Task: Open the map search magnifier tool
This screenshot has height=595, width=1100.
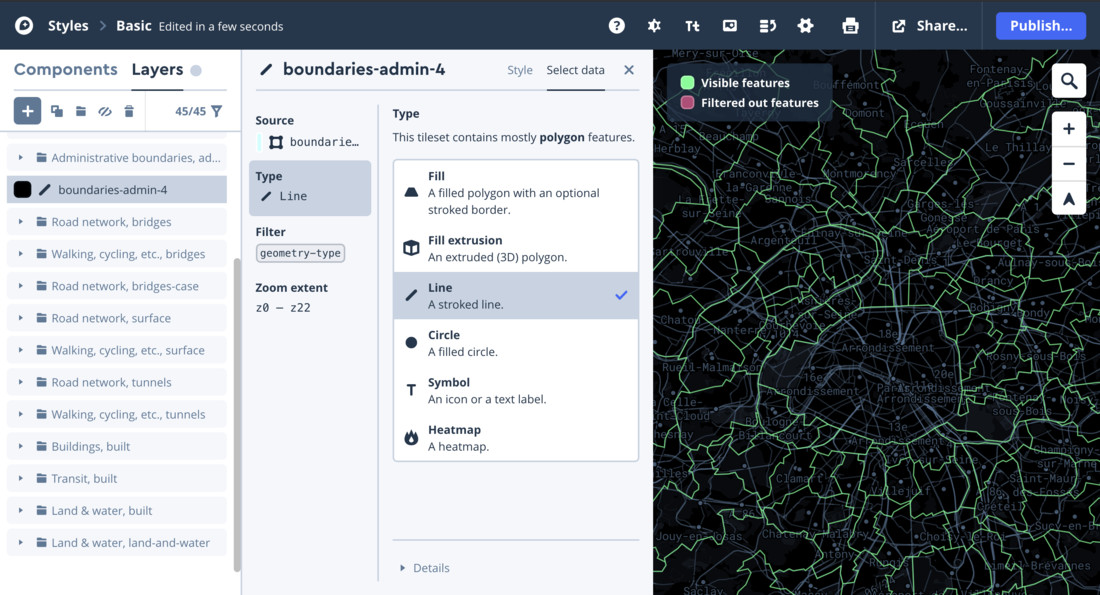Action: click(x=1069, y=79)
